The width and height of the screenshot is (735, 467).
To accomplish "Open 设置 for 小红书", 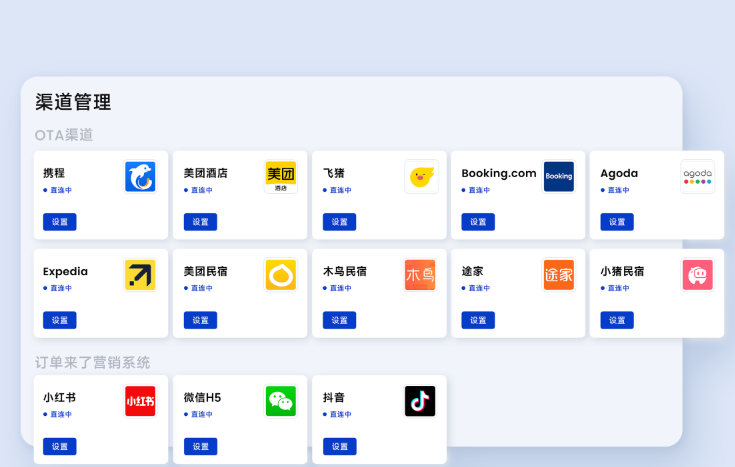I will tap(60, 446).
